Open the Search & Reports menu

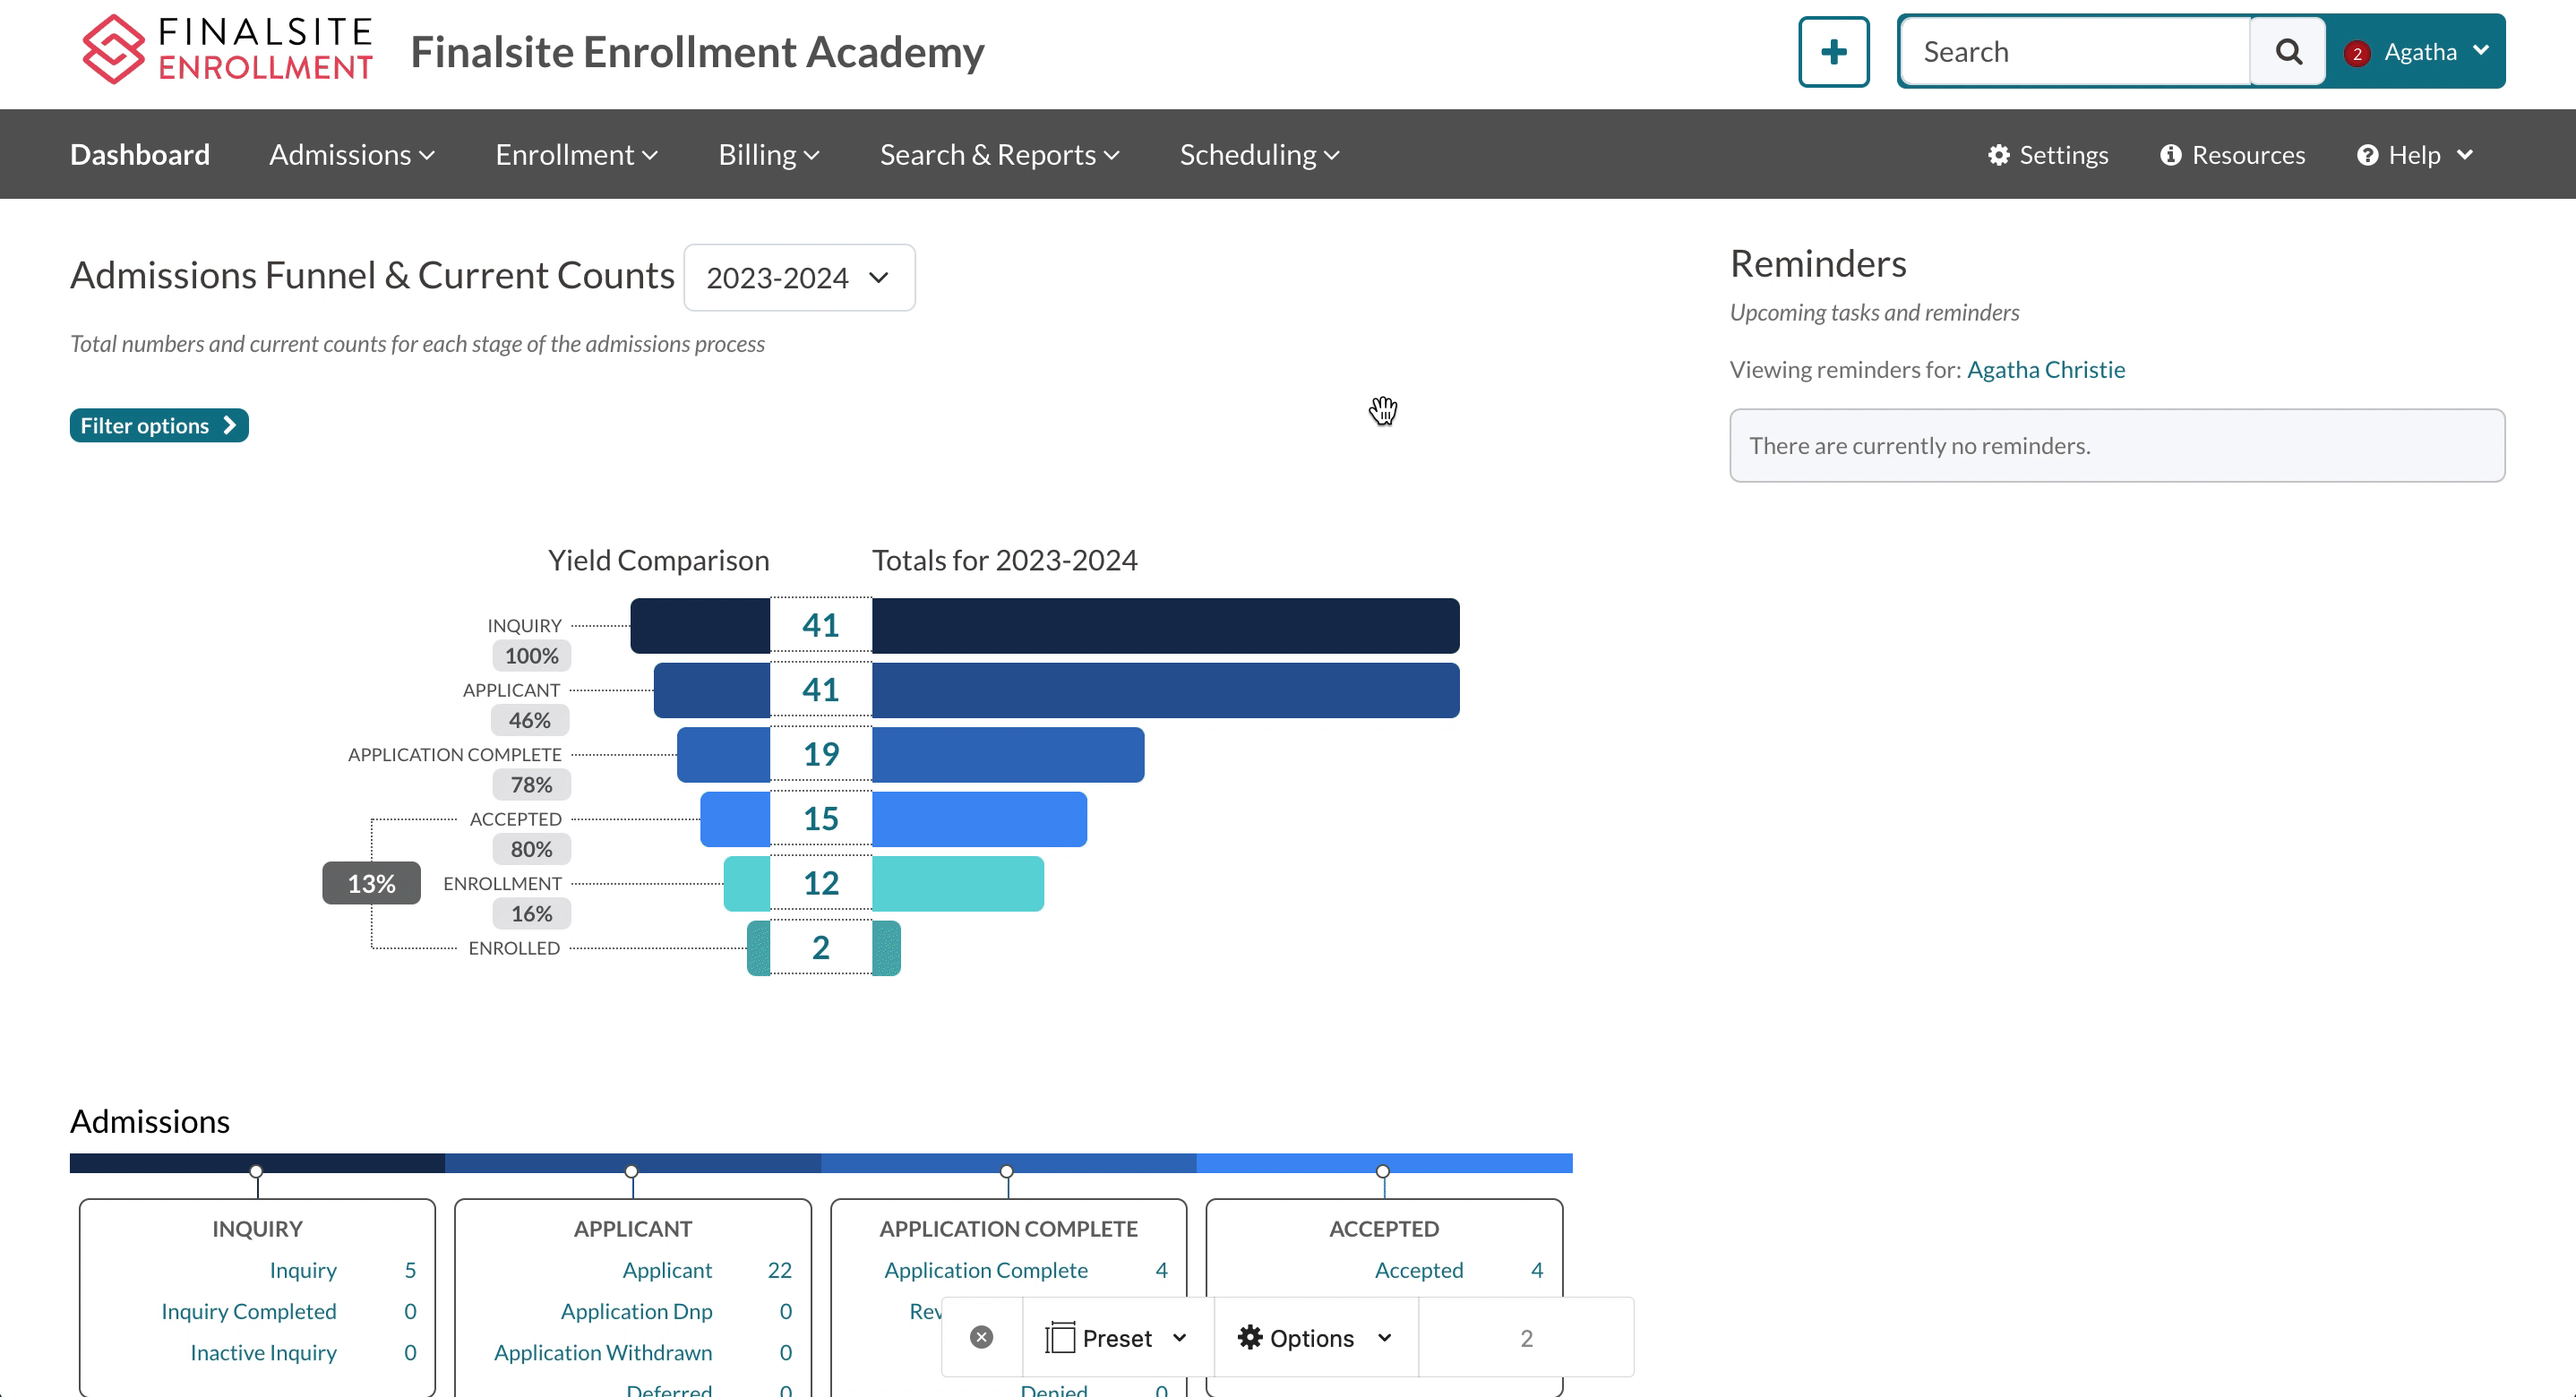[999, 155]
